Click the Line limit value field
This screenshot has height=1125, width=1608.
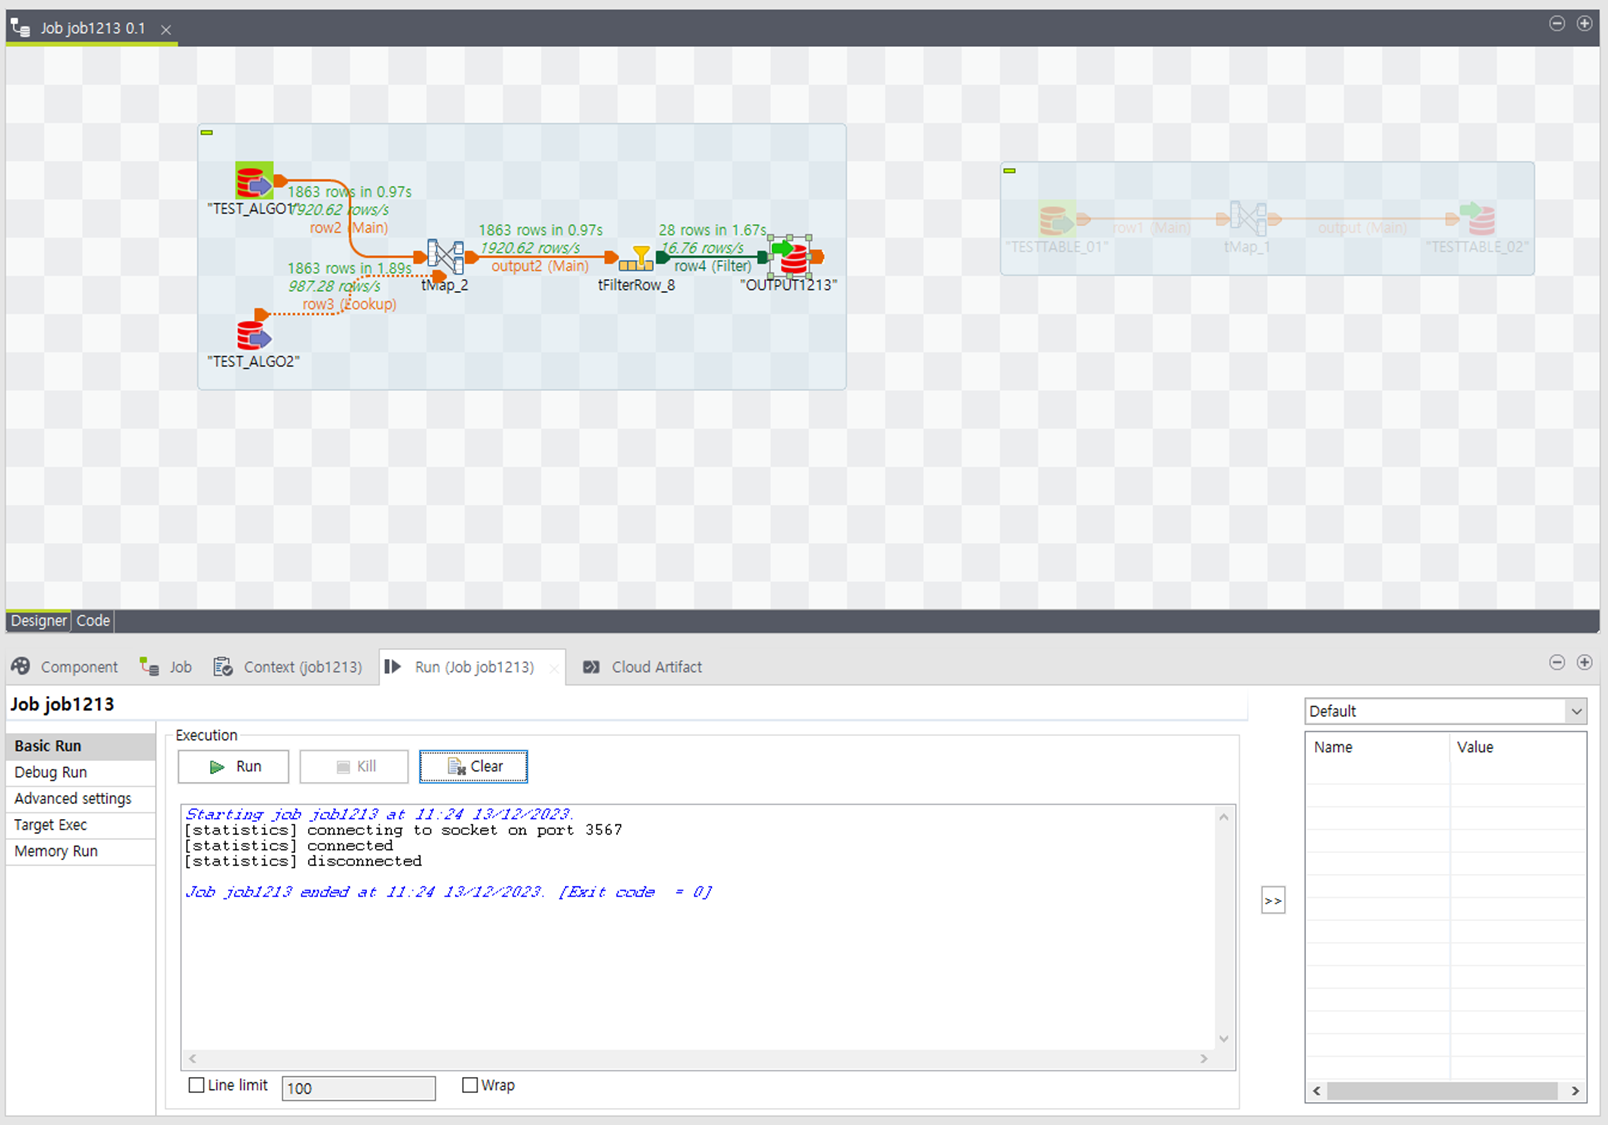pyautogui.click(x=359, y=1088)
